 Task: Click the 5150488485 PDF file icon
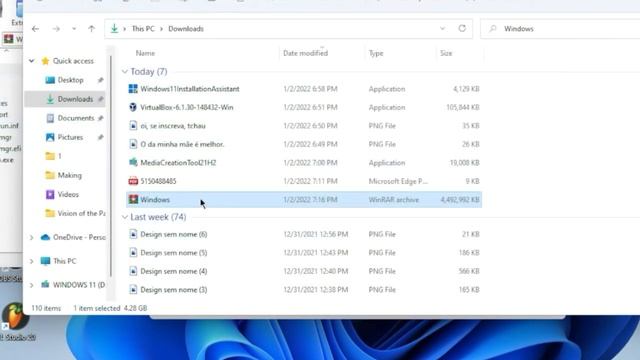point(133,181)
